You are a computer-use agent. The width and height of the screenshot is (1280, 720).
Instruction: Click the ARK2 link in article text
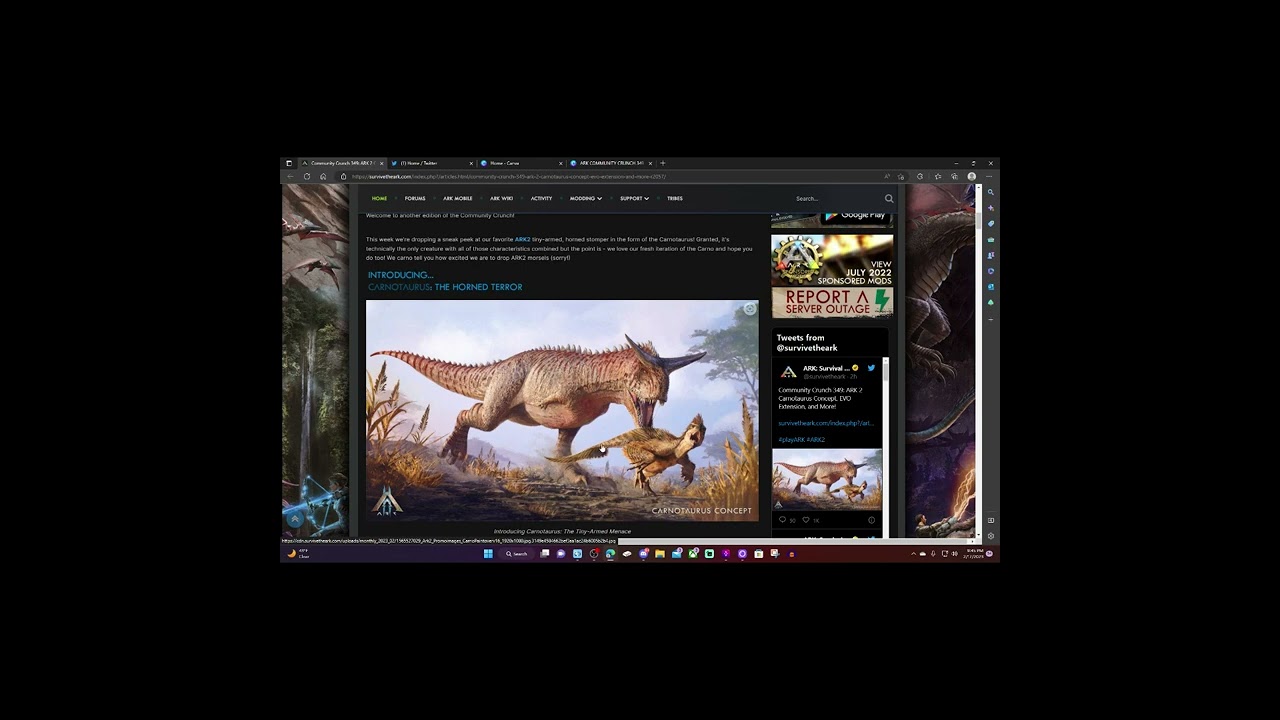(x=523, y=240)
